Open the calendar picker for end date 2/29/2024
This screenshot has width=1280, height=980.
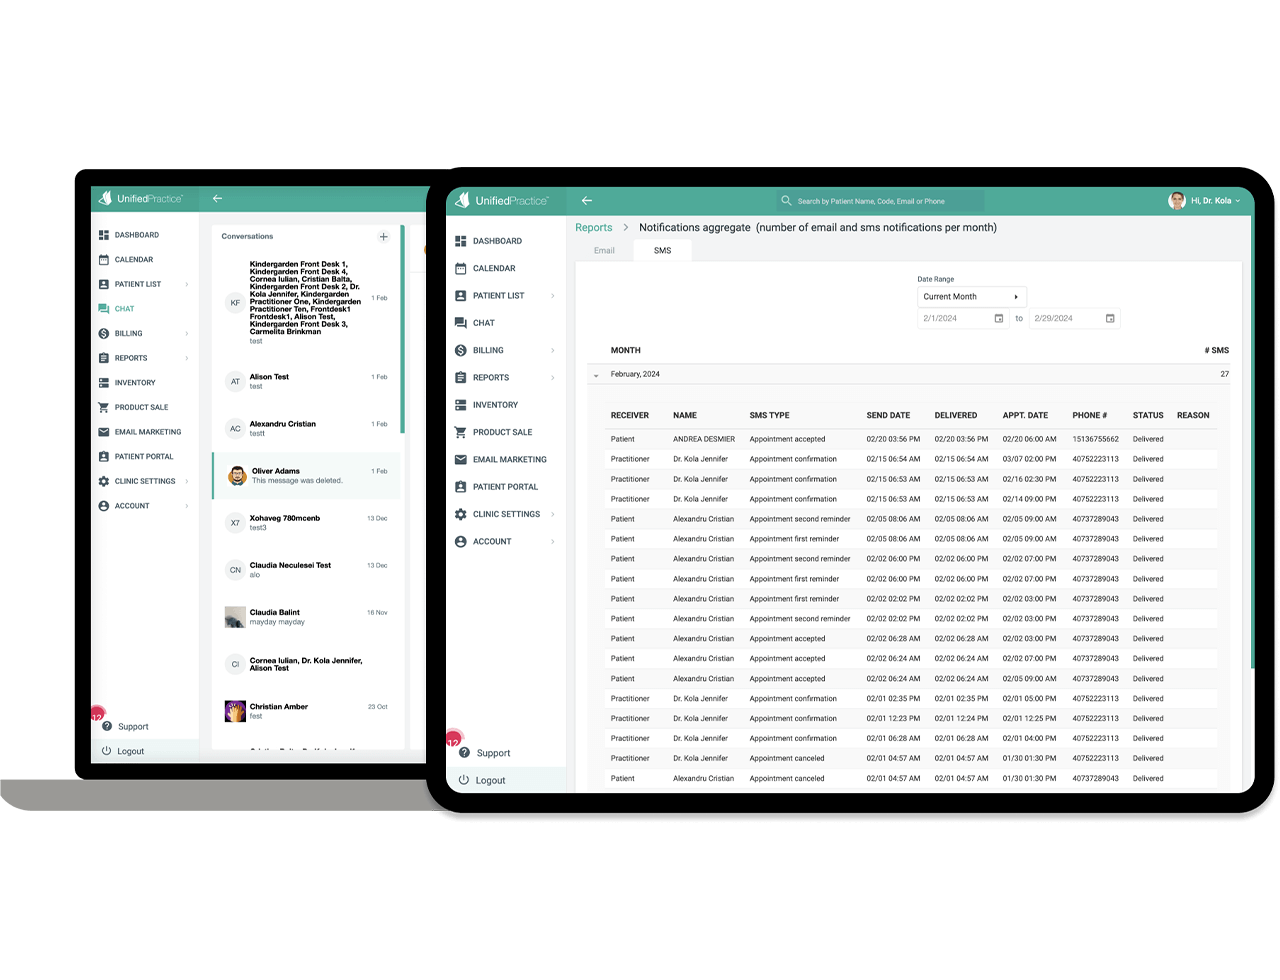(x=1109, y=319)
